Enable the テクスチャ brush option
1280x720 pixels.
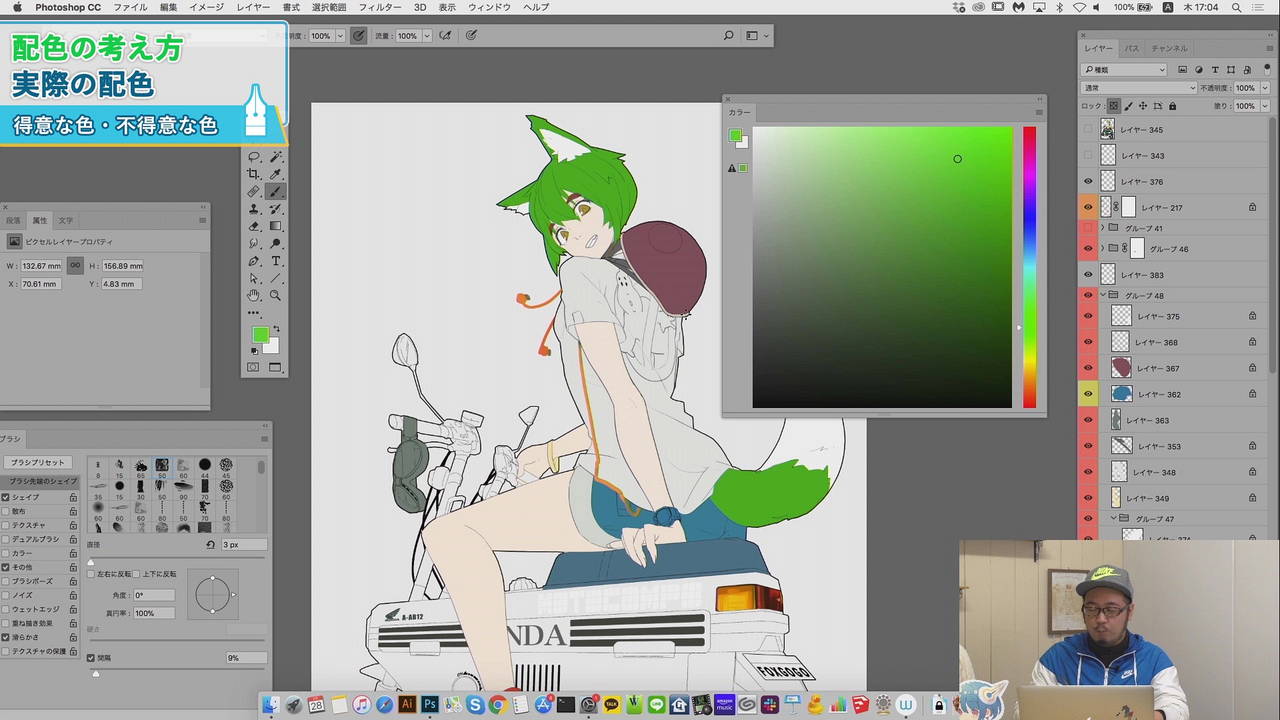click(x=6, y=525)
